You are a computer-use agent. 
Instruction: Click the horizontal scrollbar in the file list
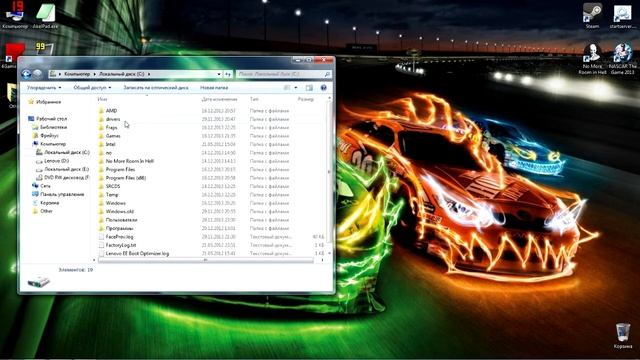(x=206, y=260)
